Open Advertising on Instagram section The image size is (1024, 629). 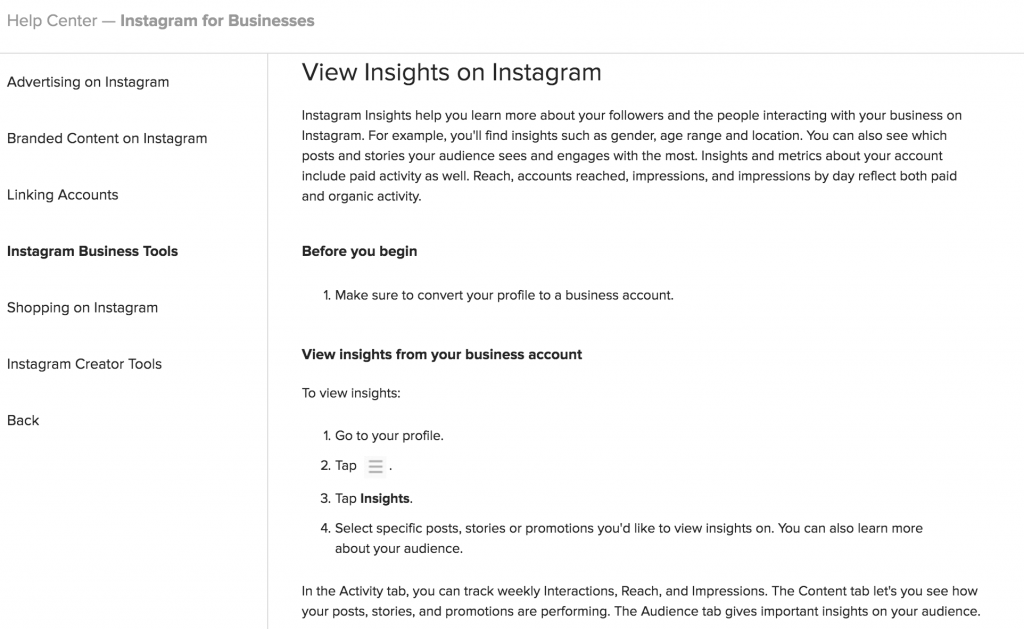tap(88, 82)
